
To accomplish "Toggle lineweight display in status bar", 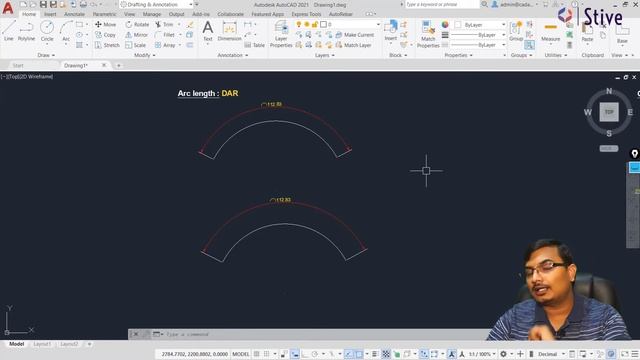I will 374,354.
